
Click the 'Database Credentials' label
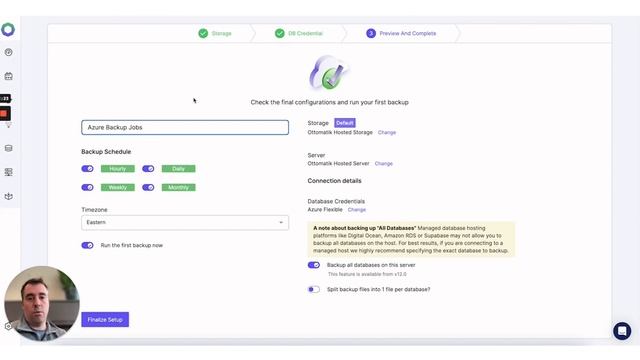click(336, 201)
